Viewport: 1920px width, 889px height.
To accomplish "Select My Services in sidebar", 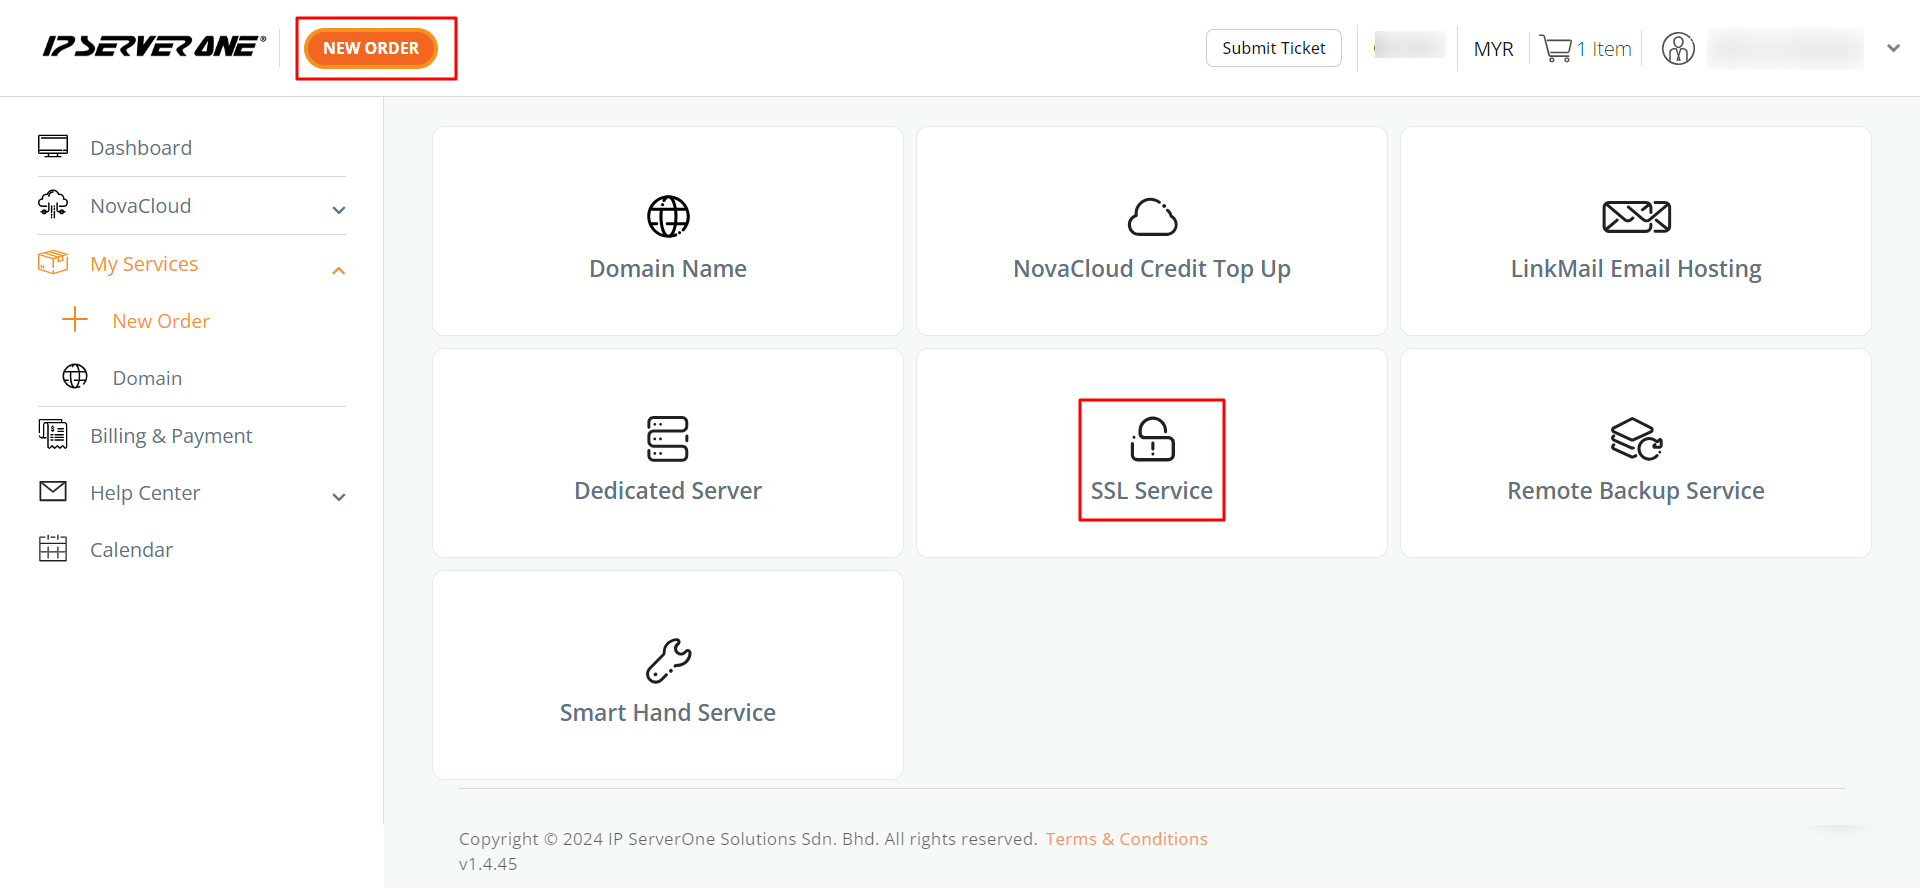I will point(144,264).
